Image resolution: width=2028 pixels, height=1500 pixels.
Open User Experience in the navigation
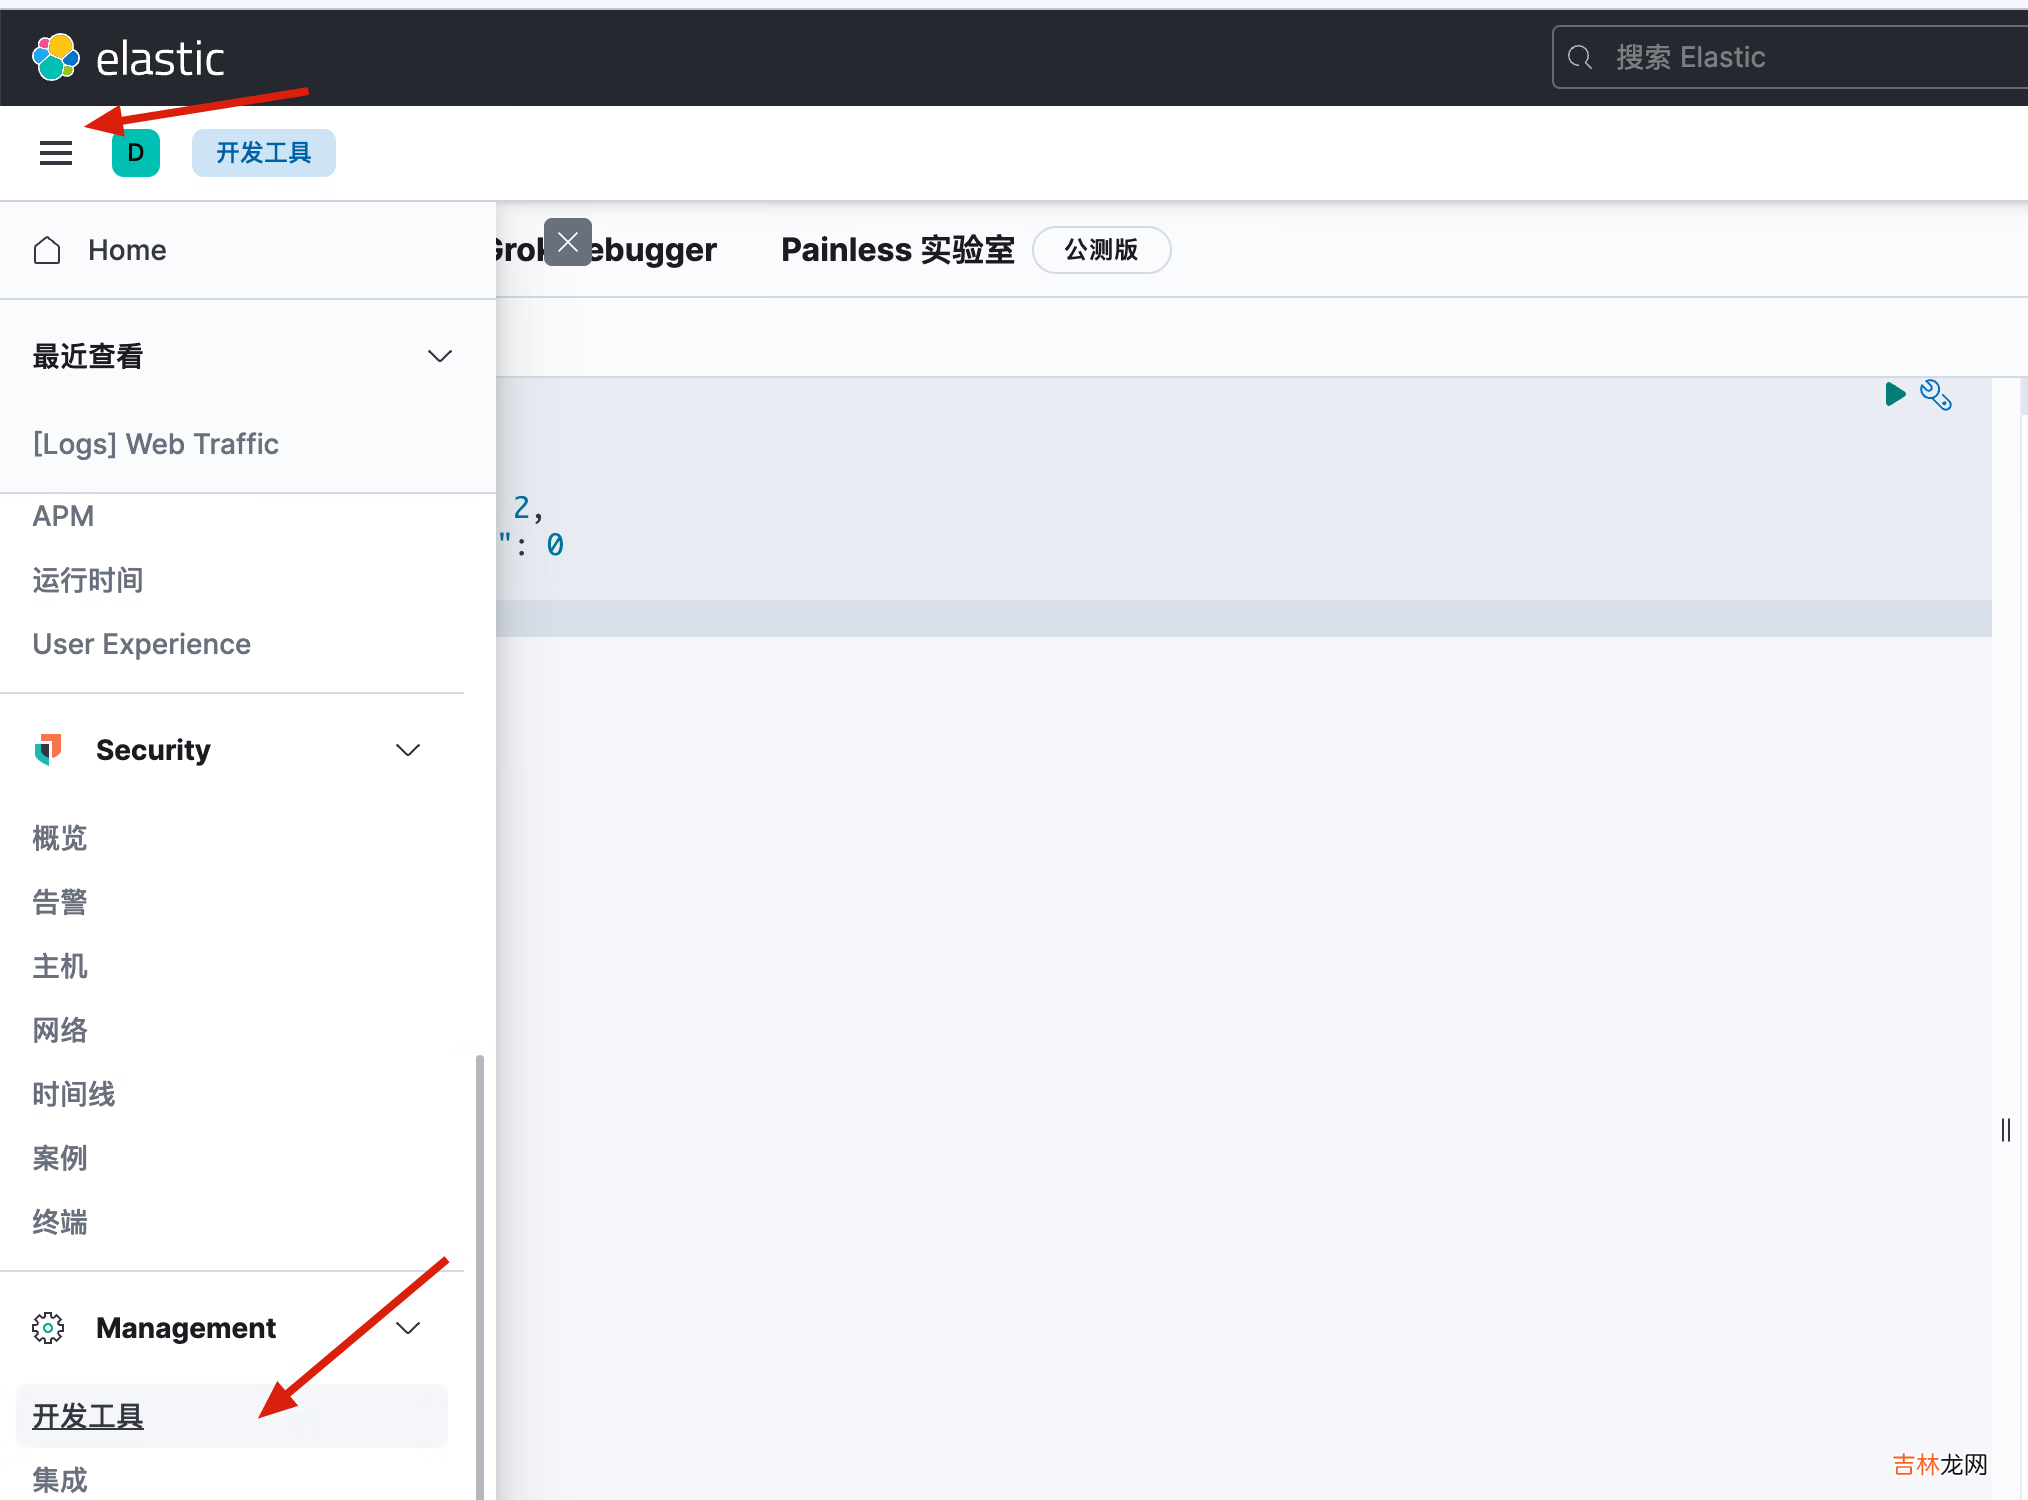[142, 644]
